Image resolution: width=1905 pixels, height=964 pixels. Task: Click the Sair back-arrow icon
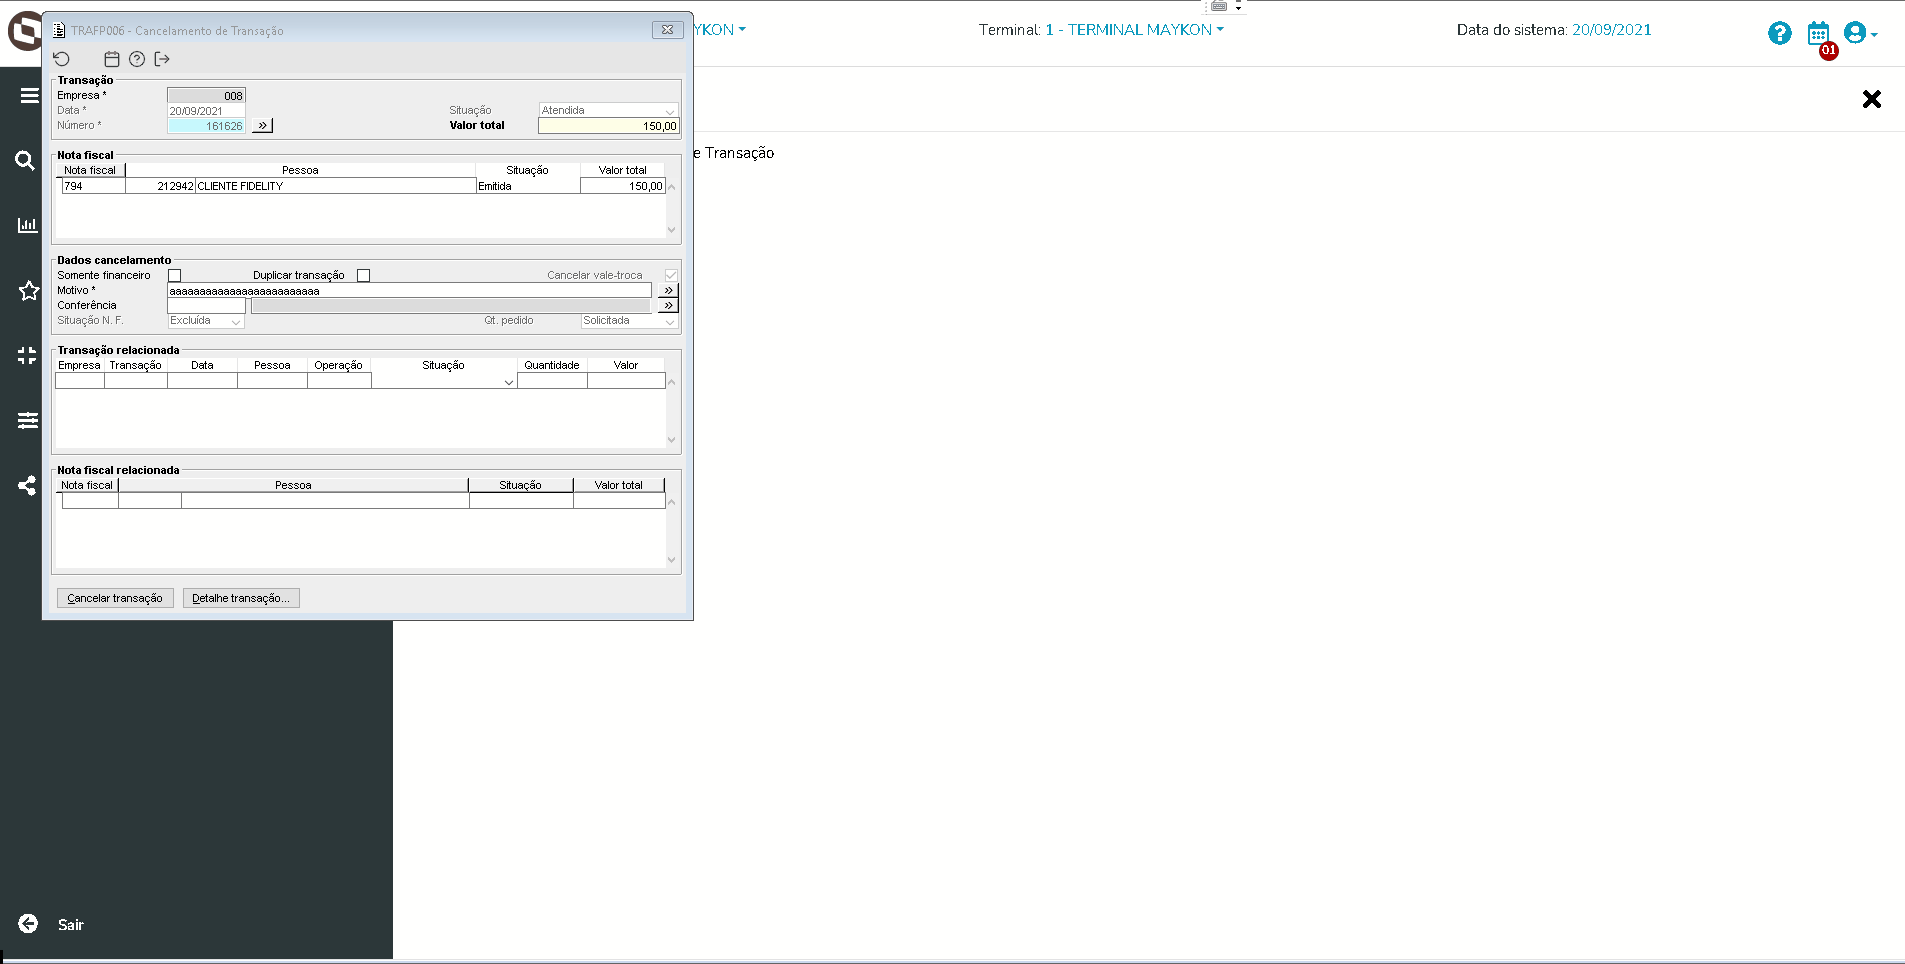28,924
